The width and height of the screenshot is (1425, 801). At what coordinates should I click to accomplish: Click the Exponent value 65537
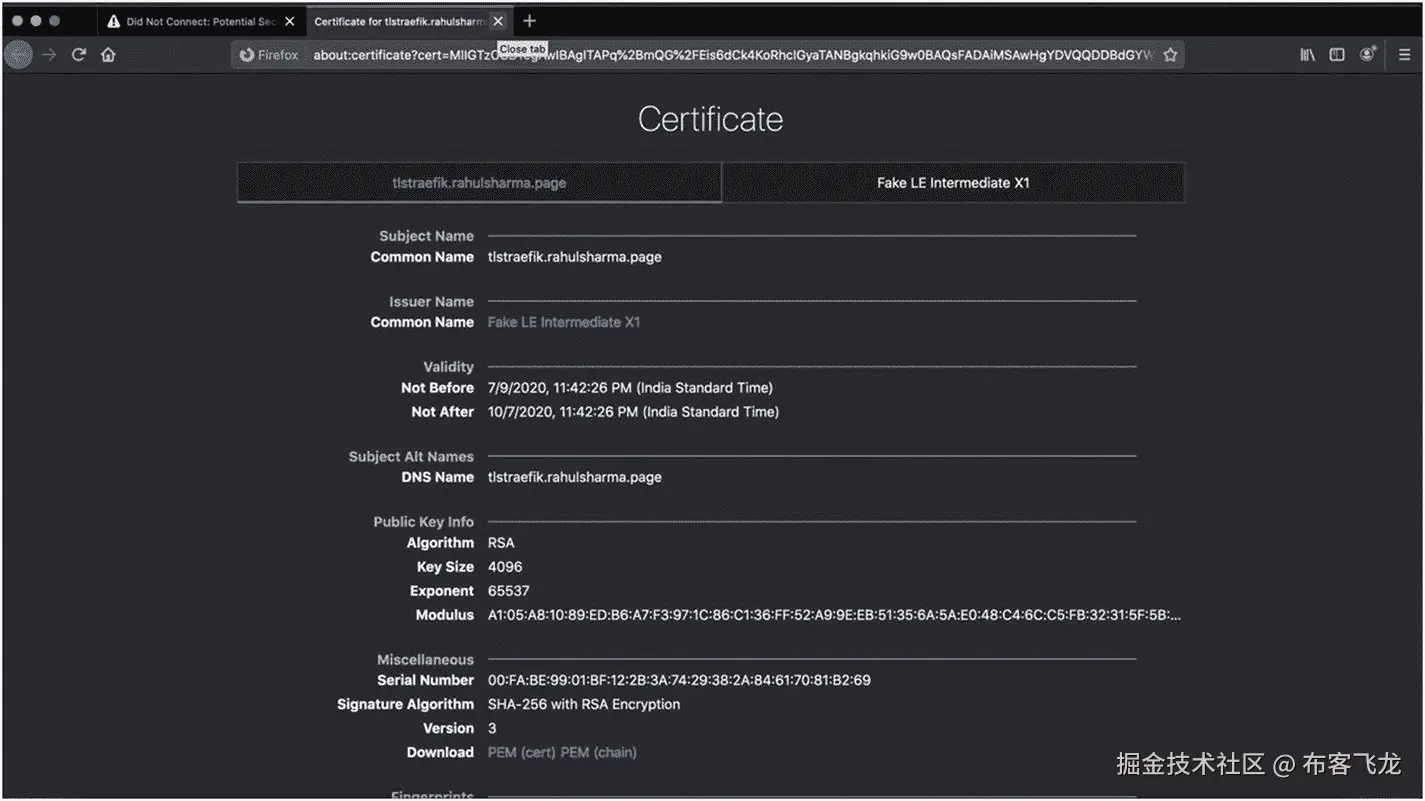[509, 591]
